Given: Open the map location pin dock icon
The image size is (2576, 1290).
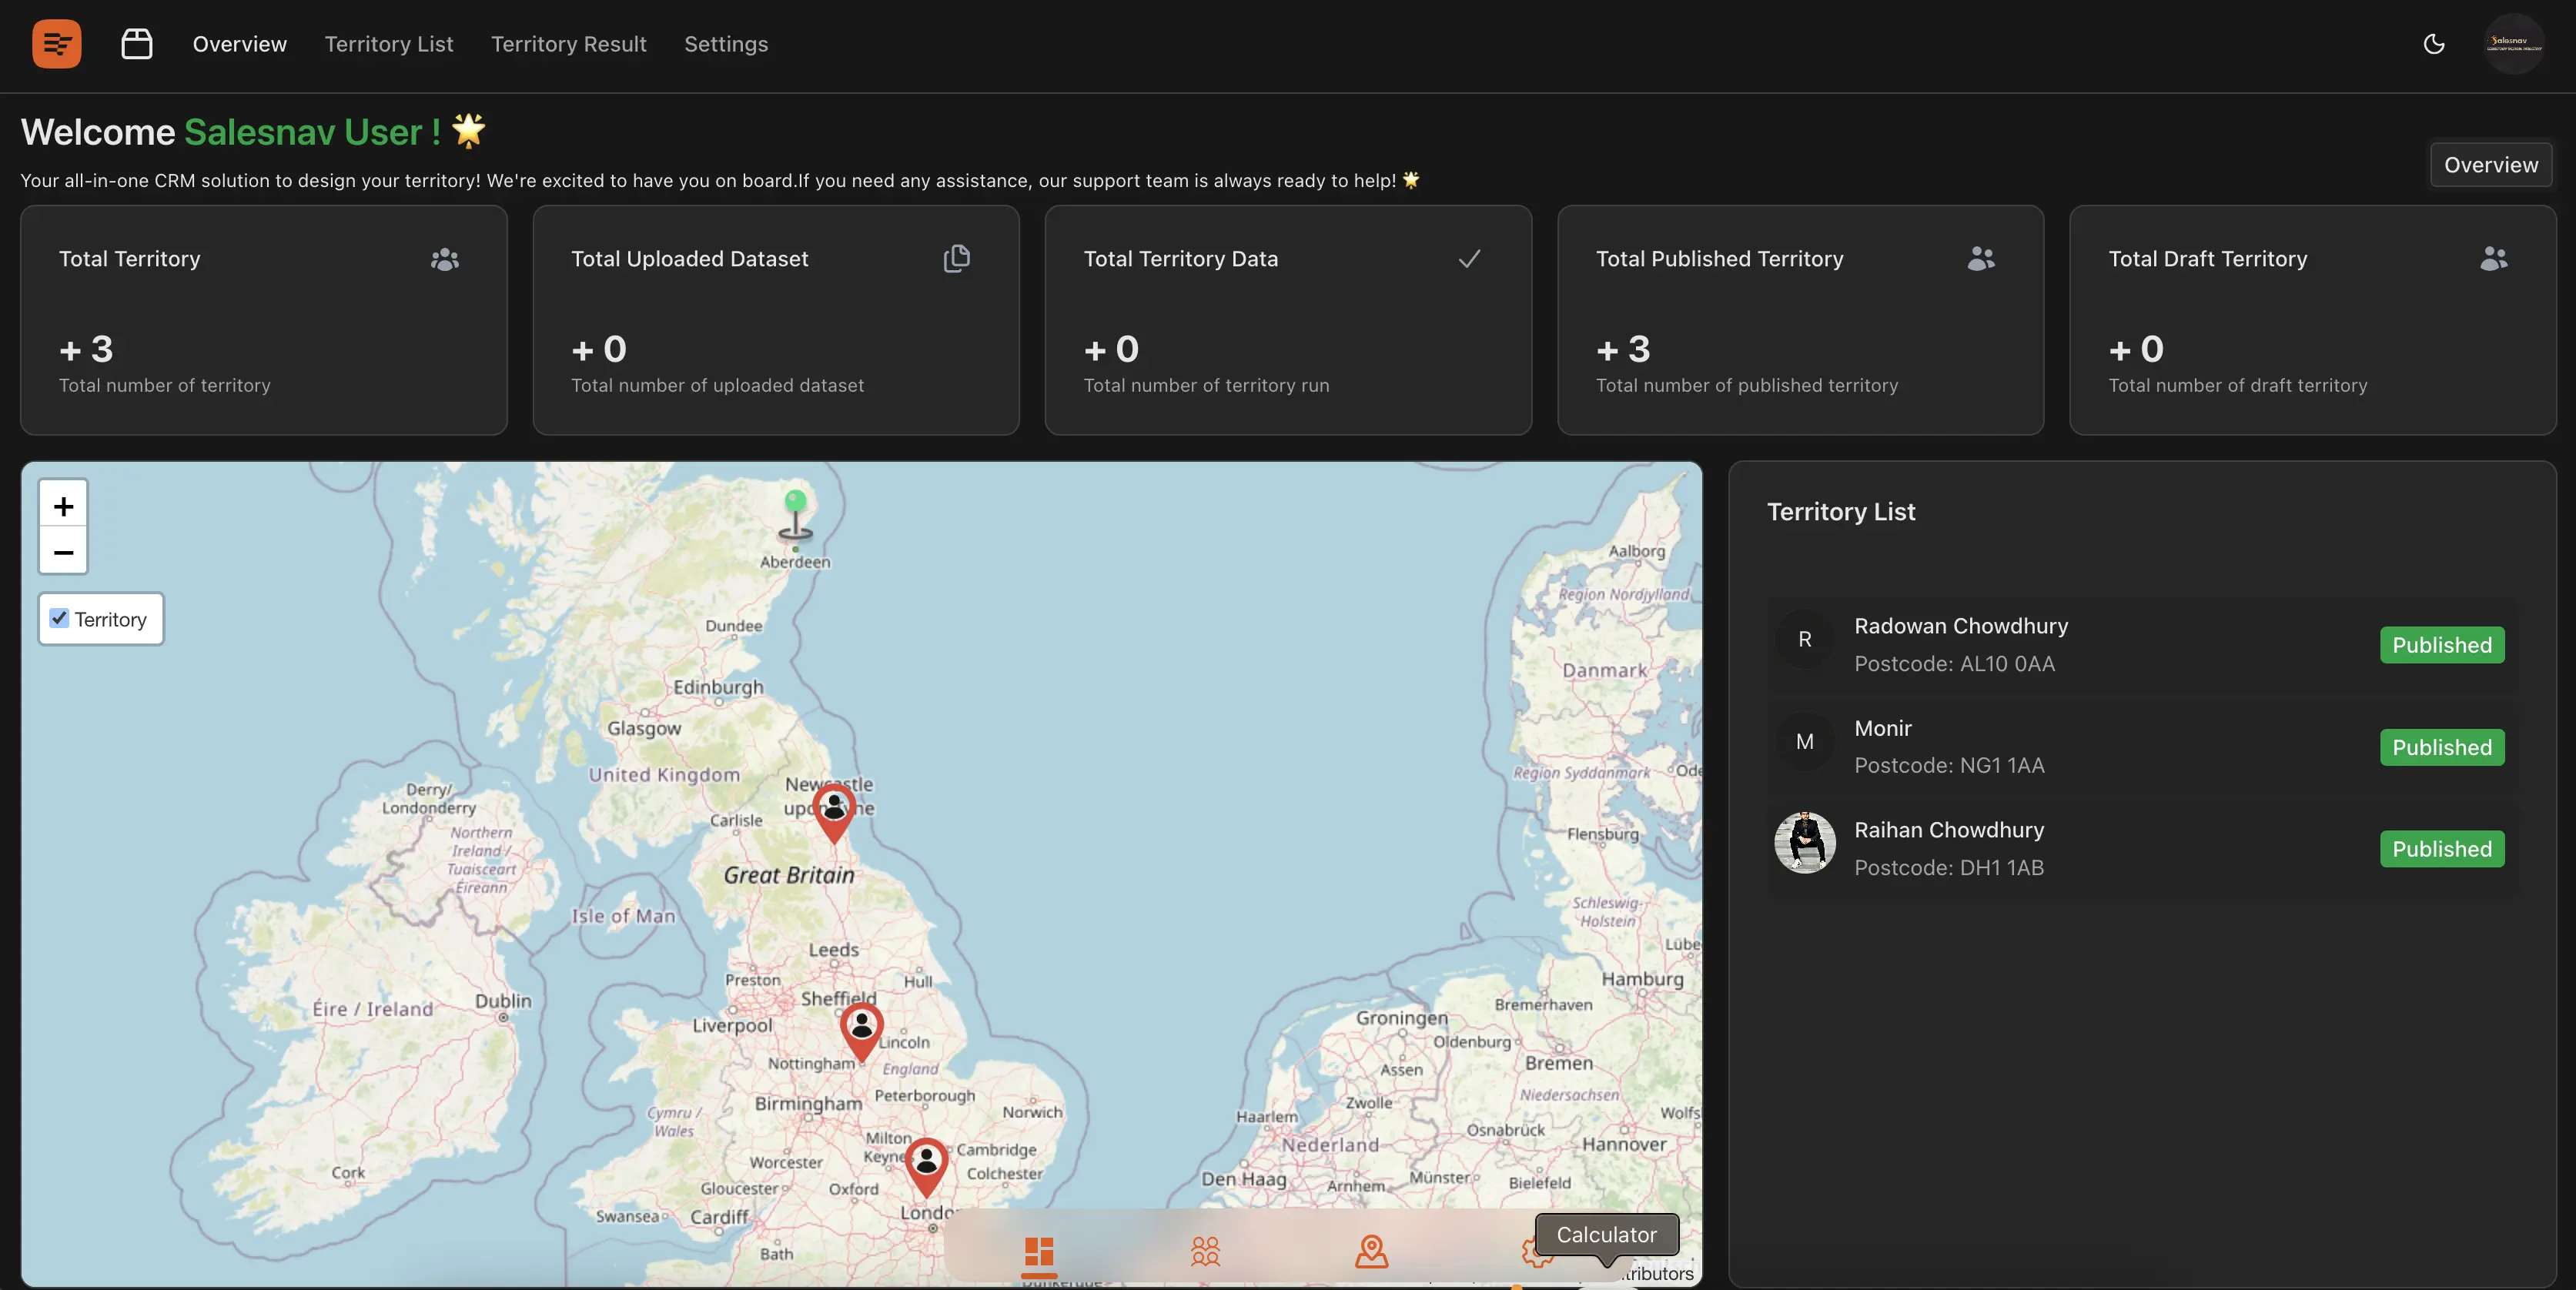Looking at the screenshot, I should [x=1372, y=1252].
